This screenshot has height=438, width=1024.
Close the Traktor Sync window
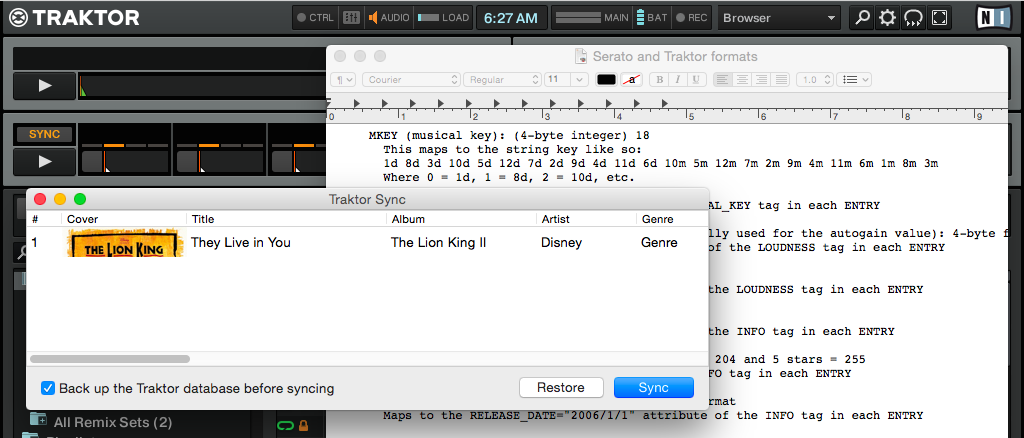[40, 199]
